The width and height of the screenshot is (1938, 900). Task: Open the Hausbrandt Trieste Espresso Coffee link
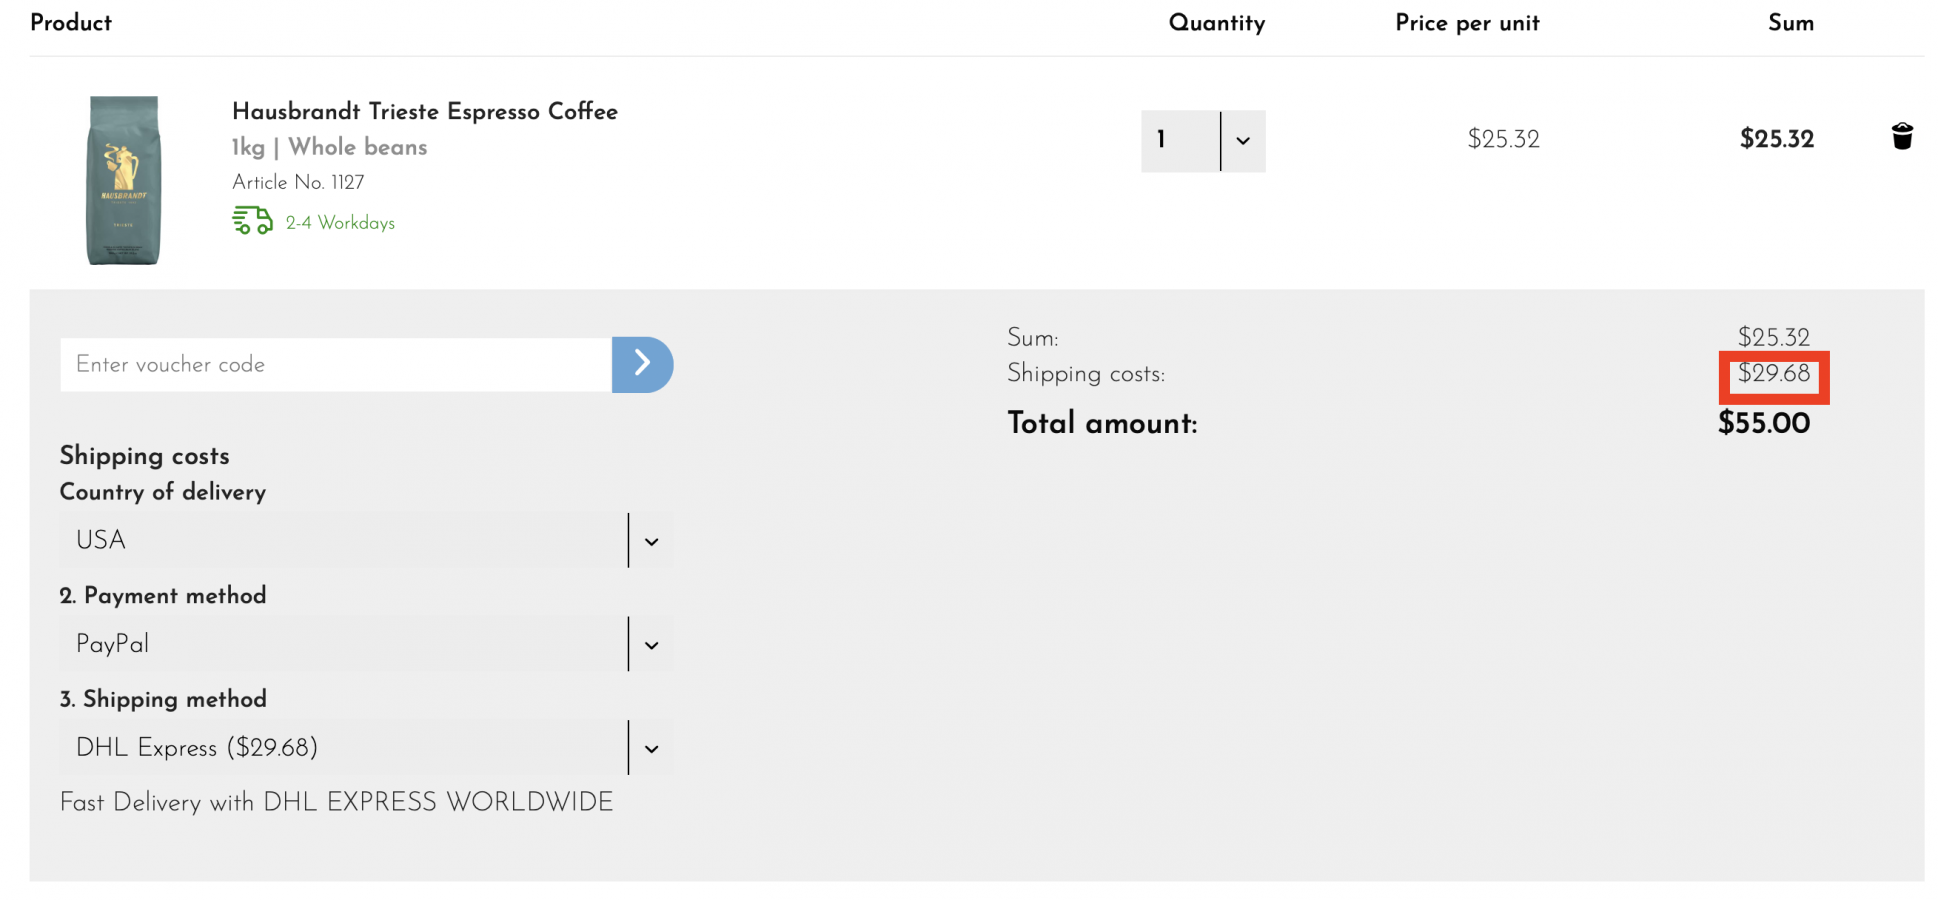[x=424, y=111]
